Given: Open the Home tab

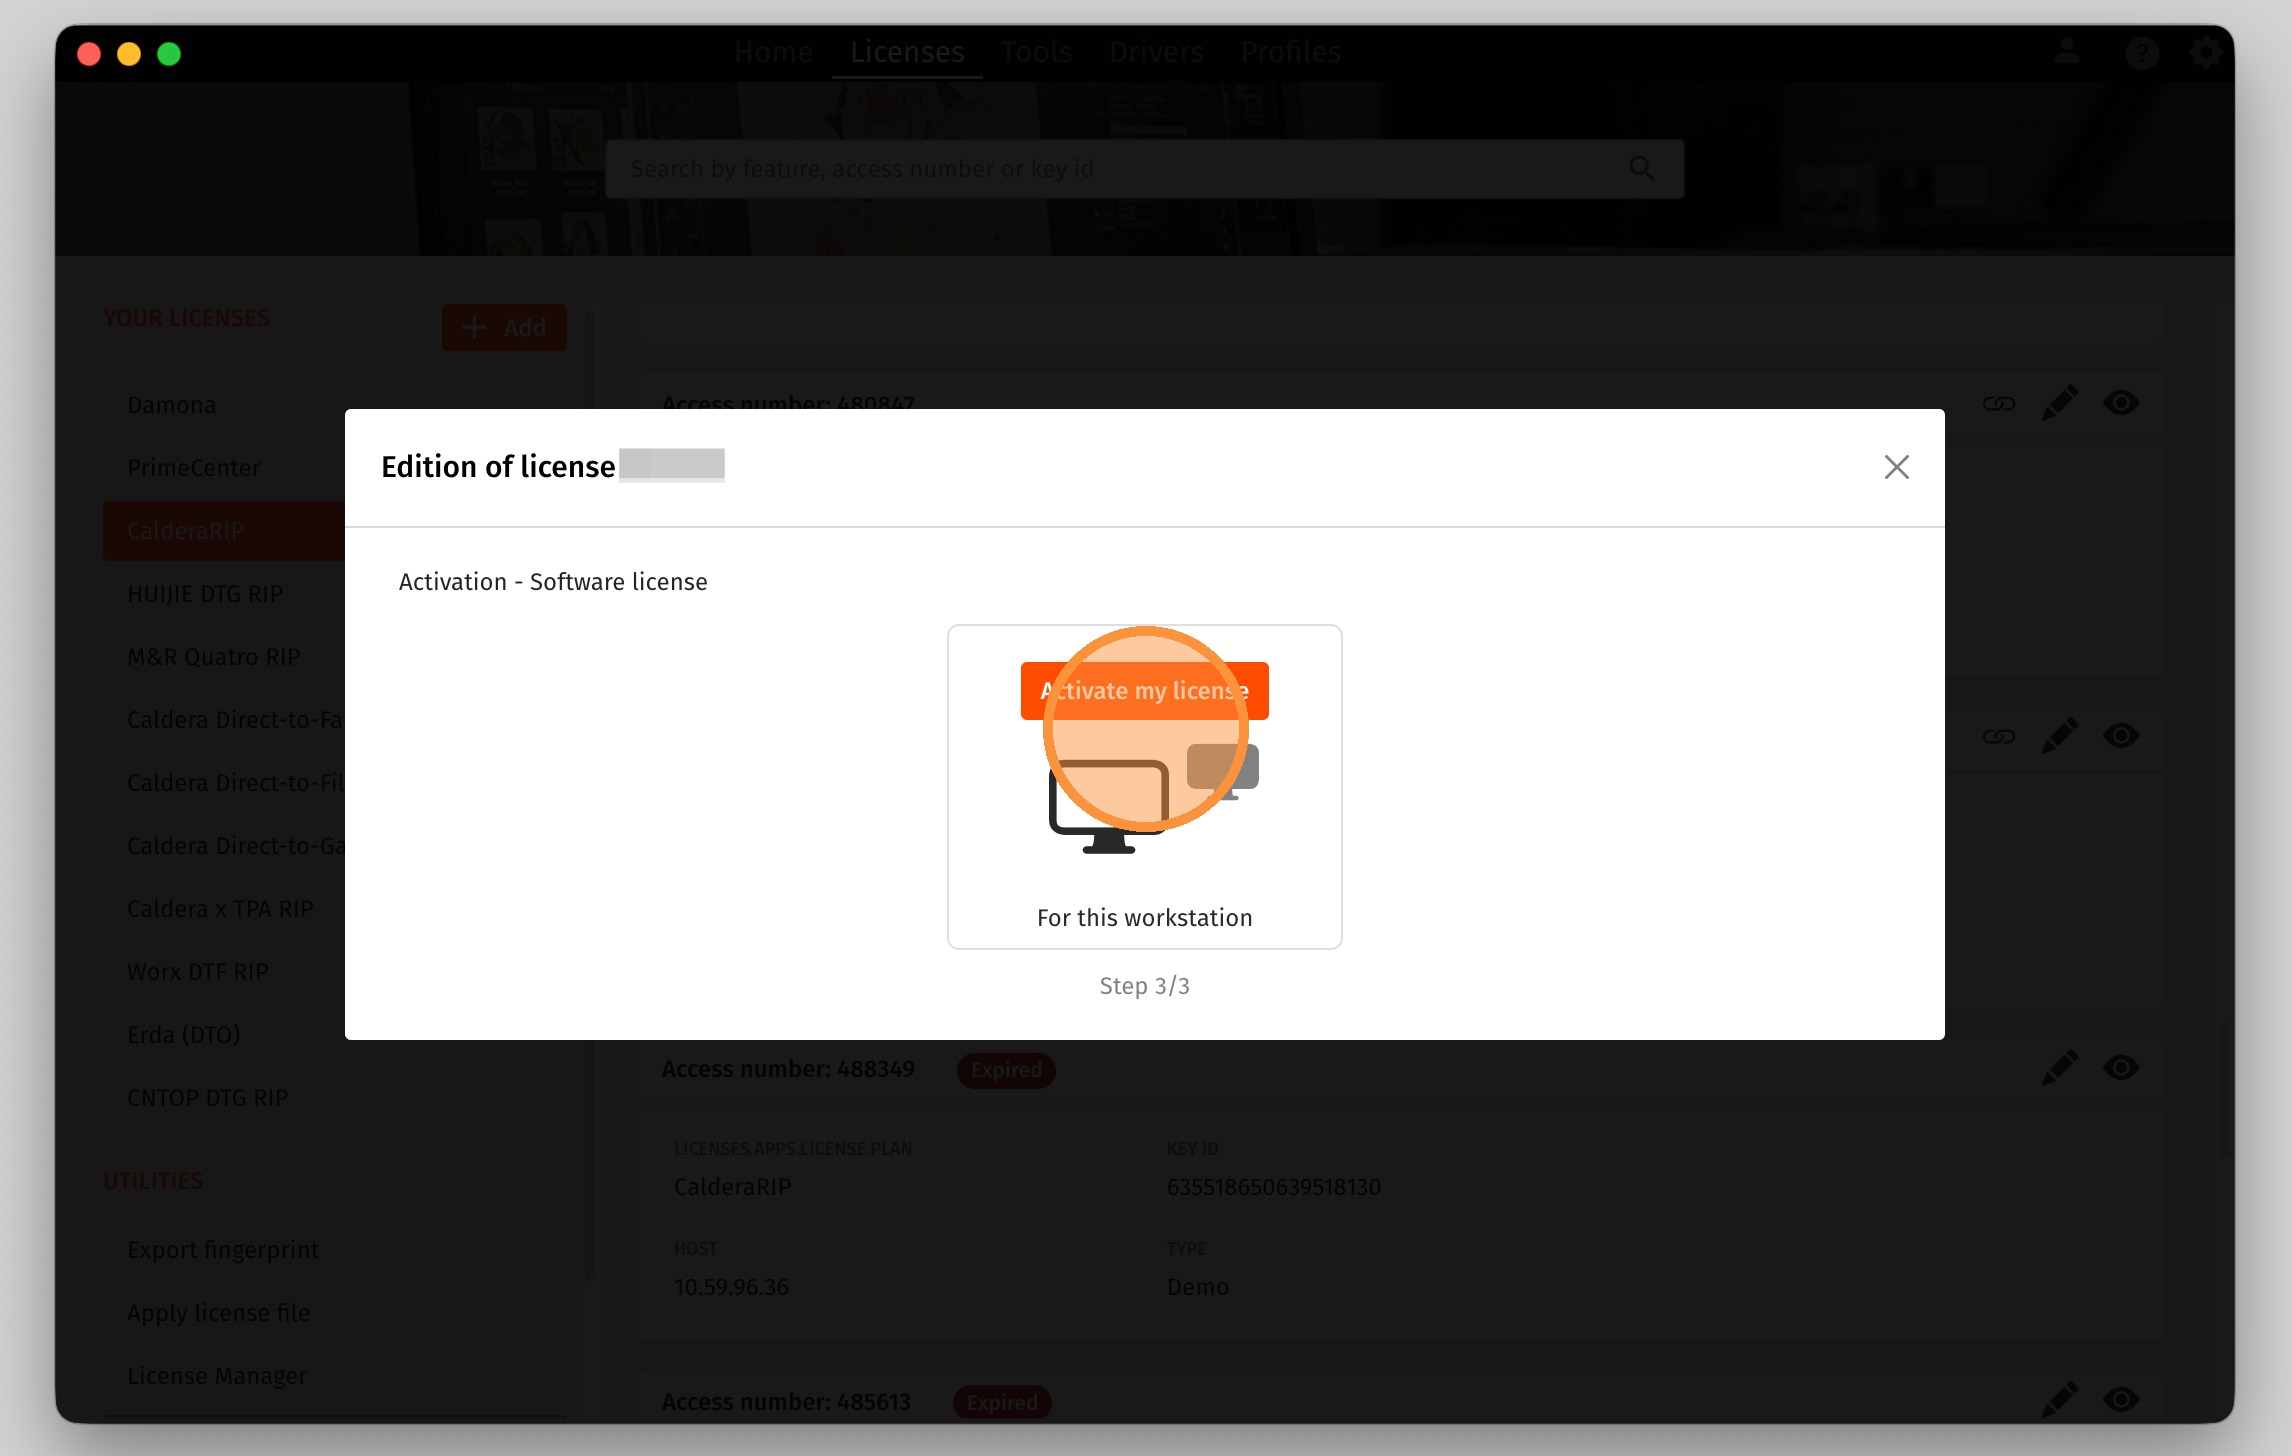Looking at the screenshot, I should tap(773, 52).
